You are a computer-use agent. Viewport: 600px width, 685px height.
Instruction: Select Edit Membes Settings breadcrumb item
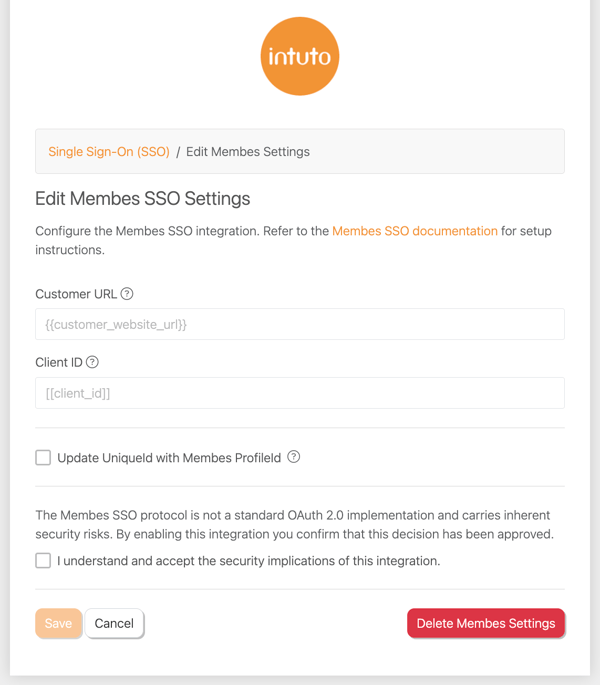[248, 152]
